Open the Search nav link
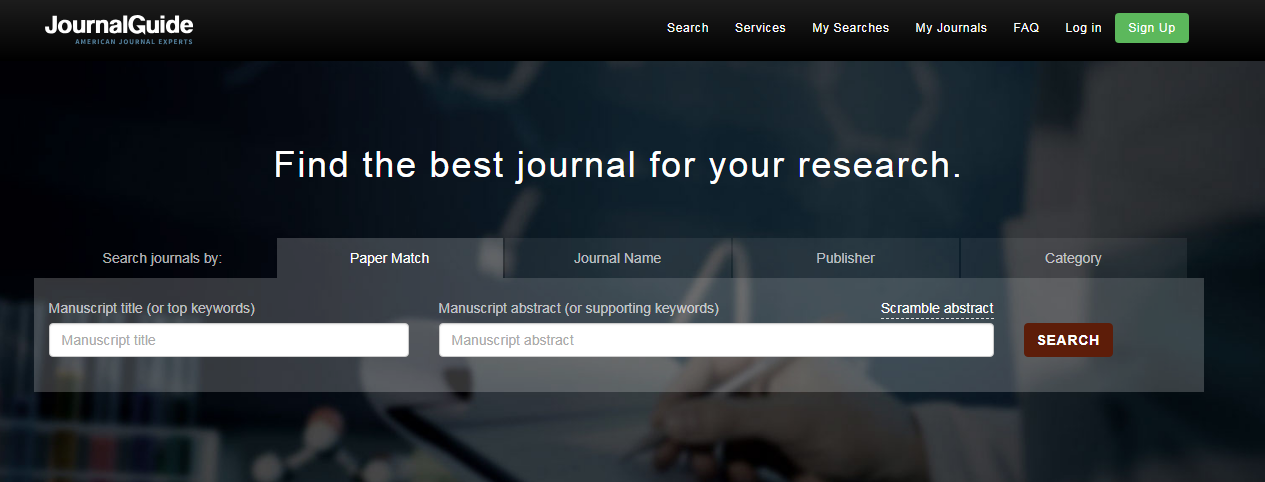1265x482 pixels. coord(687,28)
